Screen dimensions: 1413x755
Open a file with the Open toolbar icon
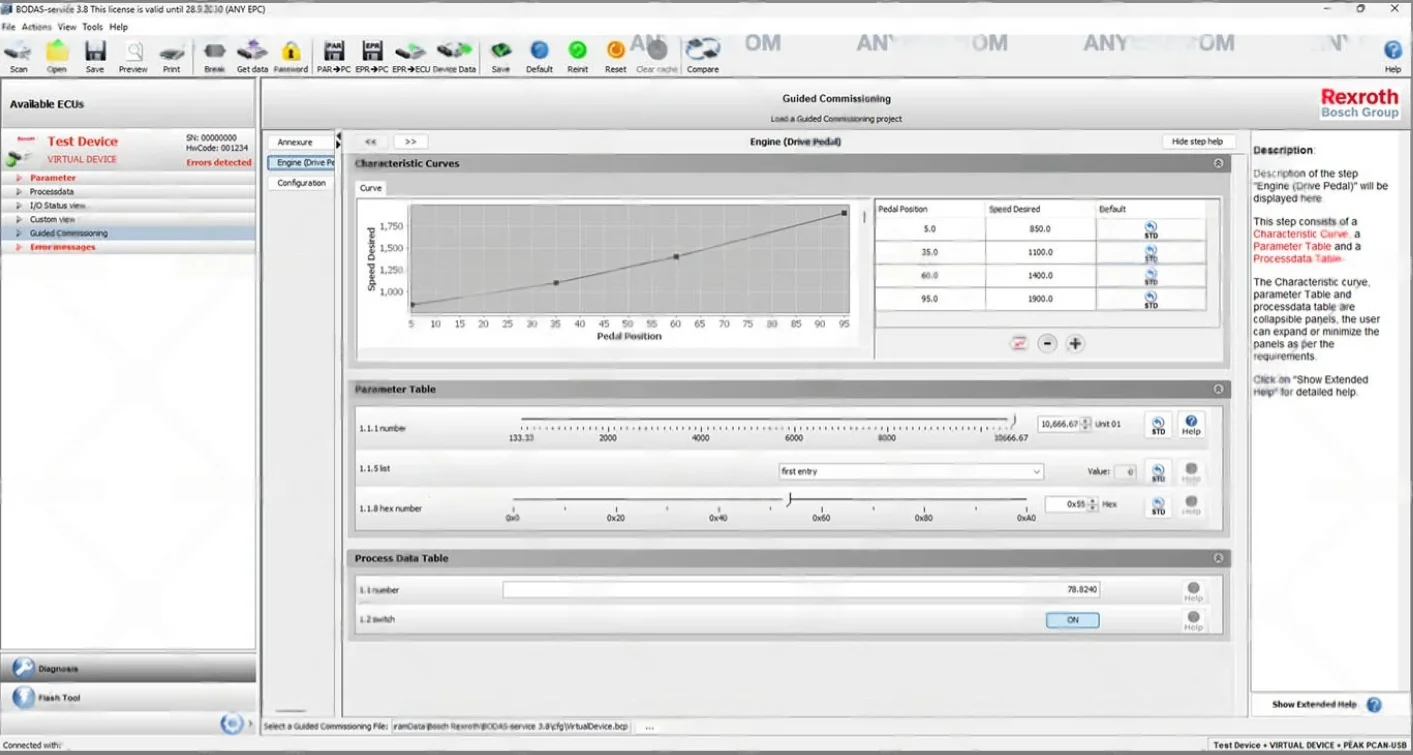tap(57, 56)
